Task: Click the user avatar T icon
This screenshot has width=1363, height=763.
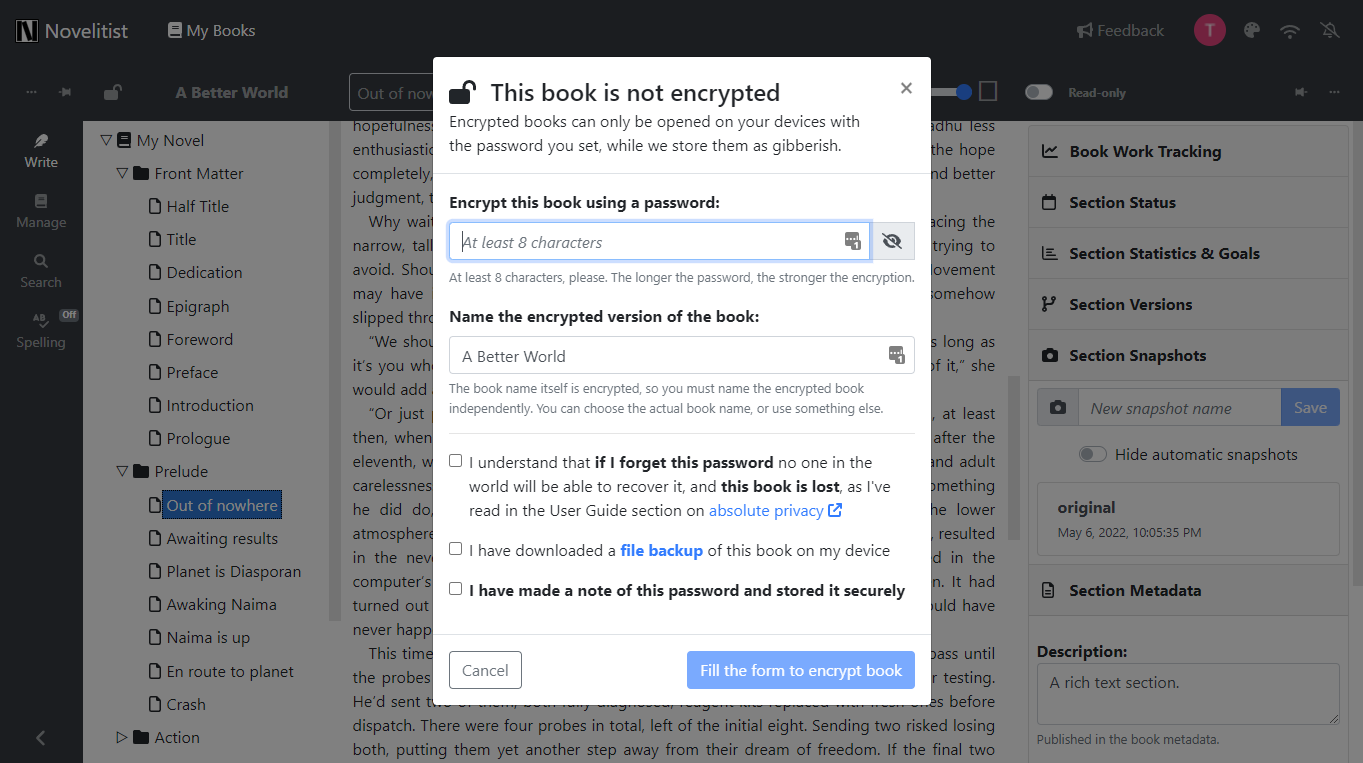Action: pyautogui.click(x=1209, y=30)
